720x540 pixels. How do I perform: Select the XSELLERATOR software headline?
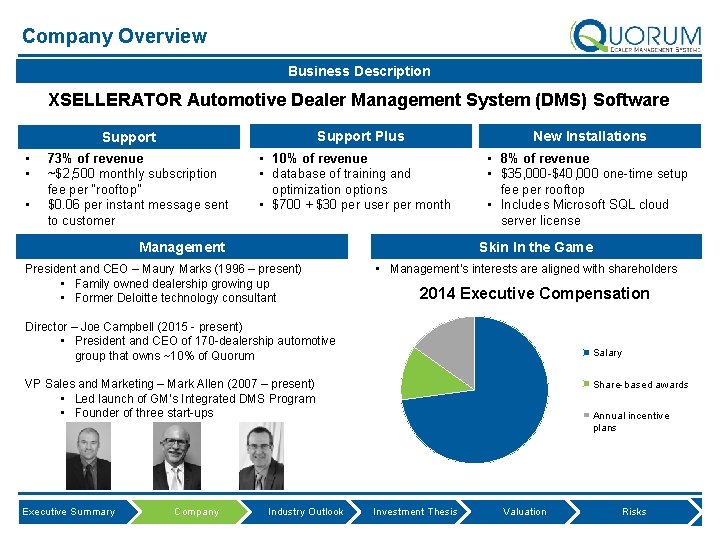coord(359,100)
